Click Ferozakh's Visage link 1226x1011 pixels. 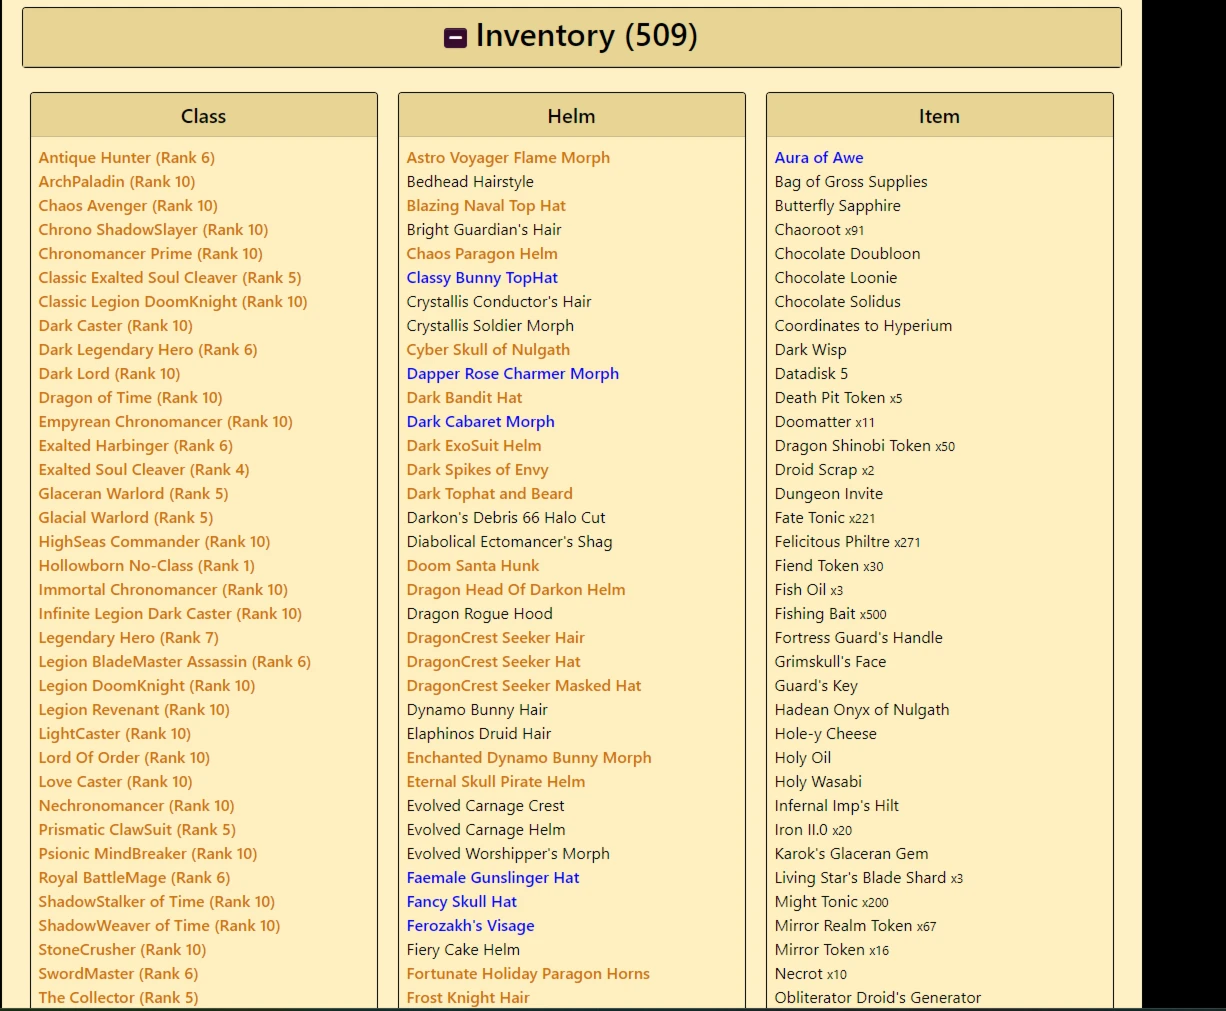[471, 926]
